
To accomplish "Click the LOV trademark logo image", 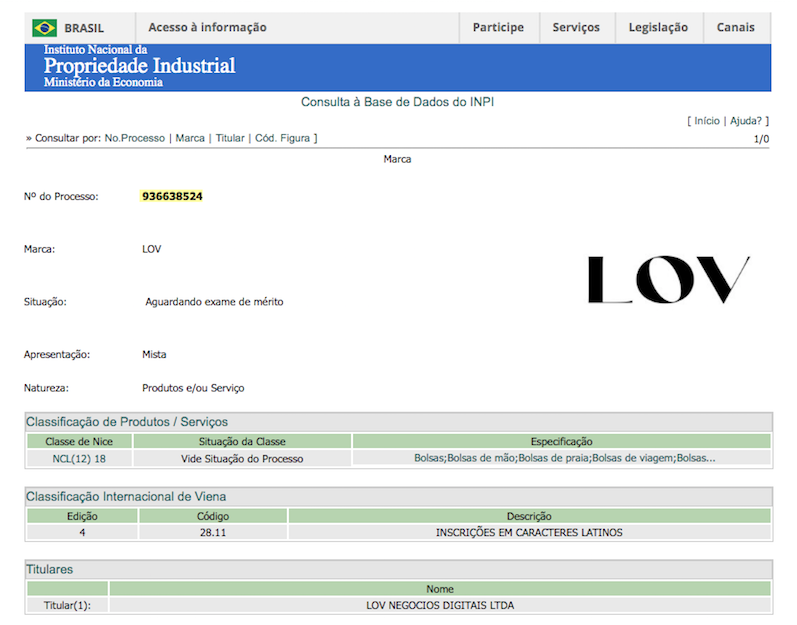I will (668, 279).
